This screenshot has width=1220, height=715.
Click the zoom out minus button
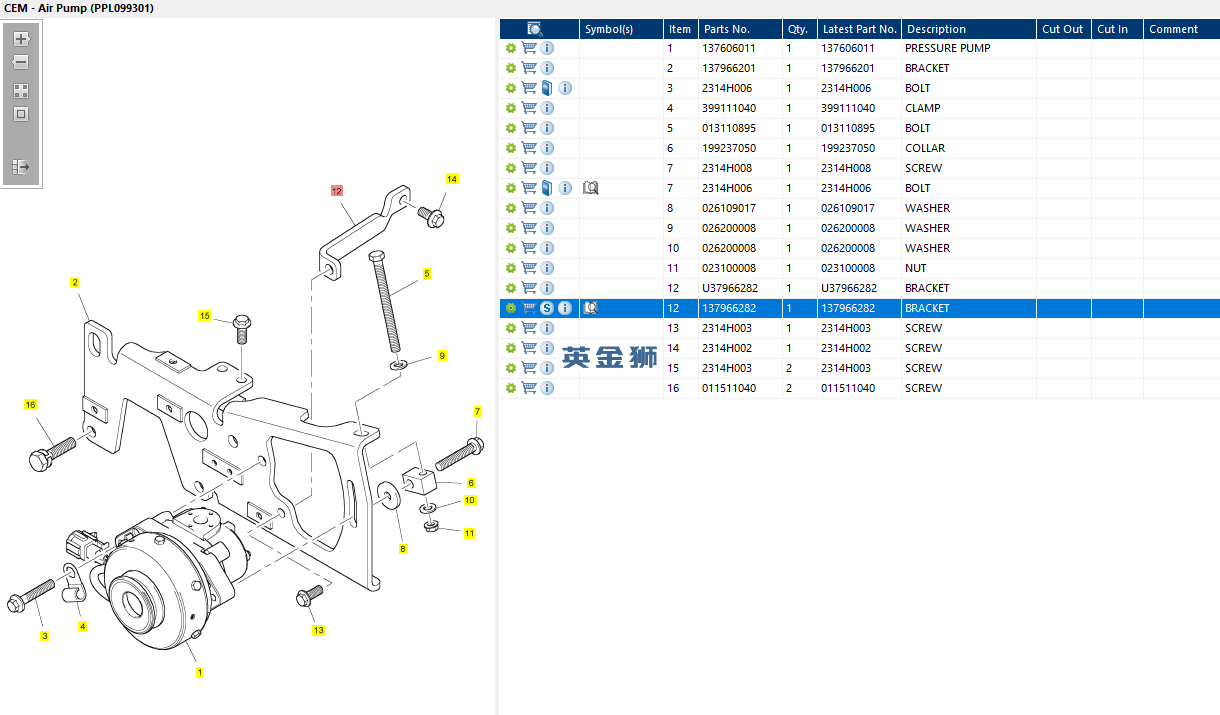[x=21, y=62]
